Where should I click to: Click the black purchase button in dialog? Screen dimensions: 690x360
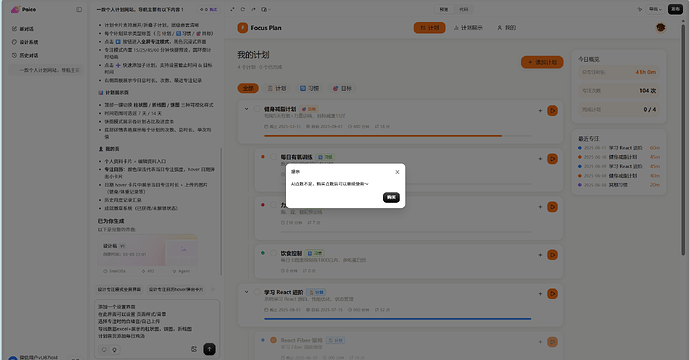pos(391,197)
